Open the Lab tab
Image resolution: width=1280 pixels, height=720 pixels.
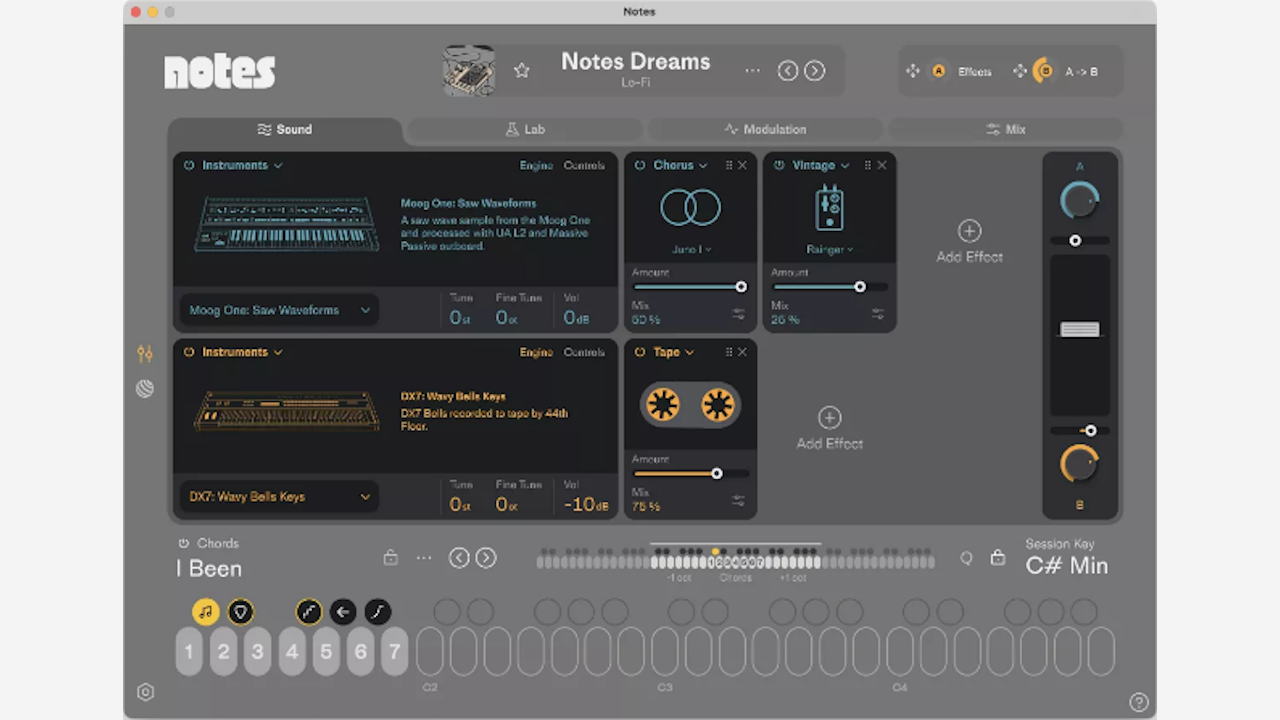(x=525, y=129)
